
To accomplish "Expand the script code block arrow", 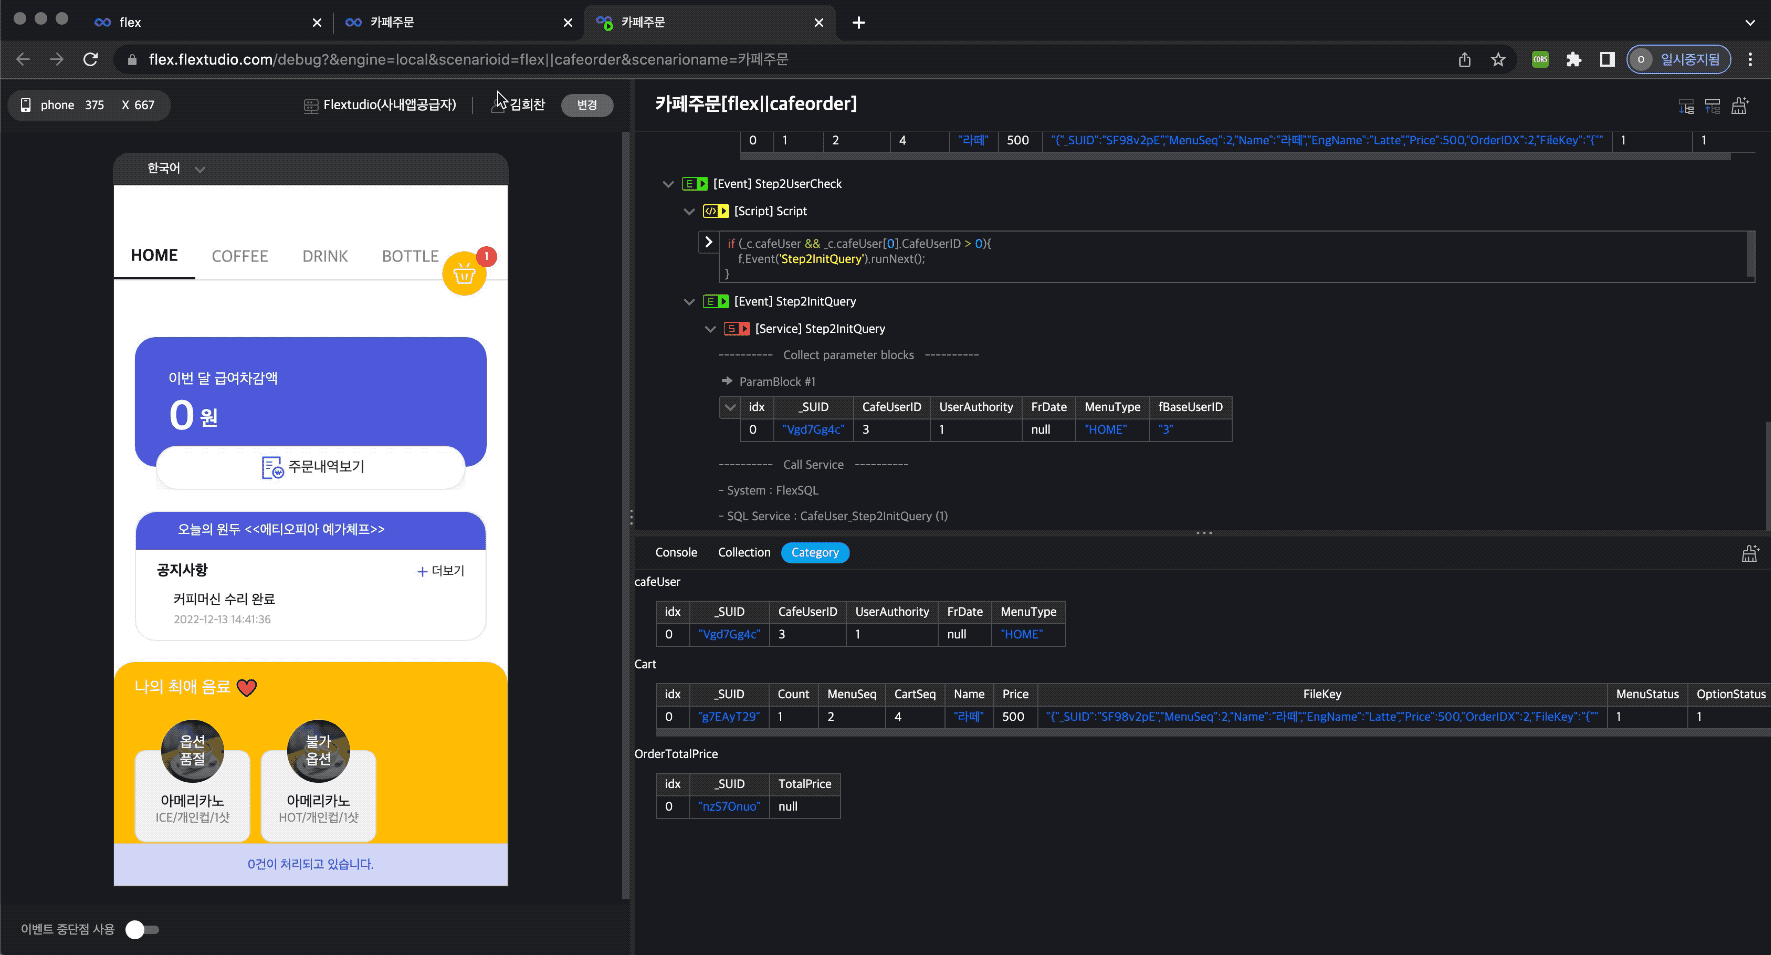I will coord(708,243).
